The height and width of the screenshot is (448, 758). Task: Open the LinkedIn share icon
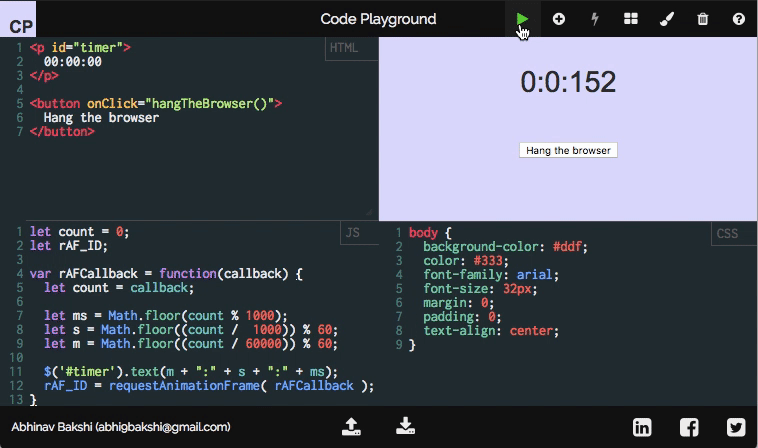[642, 427]
